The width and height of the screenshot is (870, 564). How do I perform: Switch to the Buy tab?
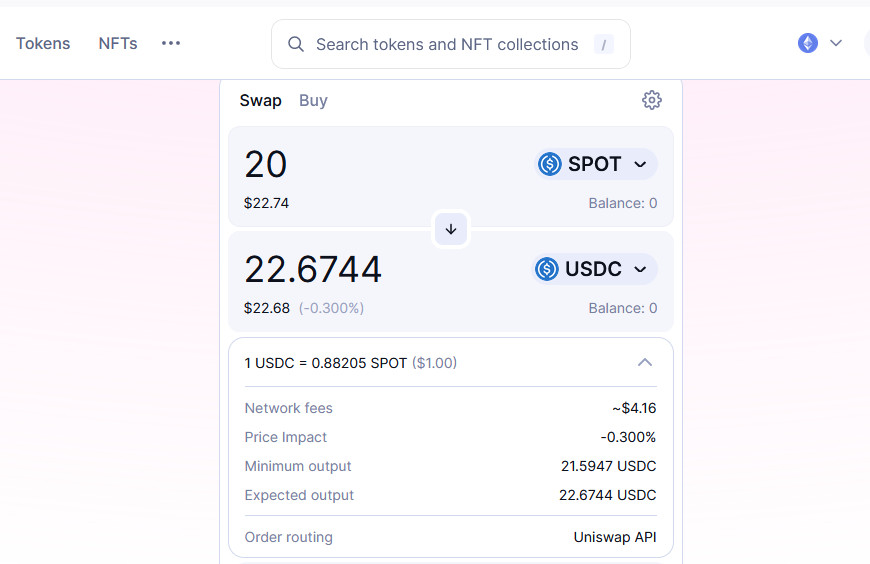pyautogui.click(x=313, y=100)
